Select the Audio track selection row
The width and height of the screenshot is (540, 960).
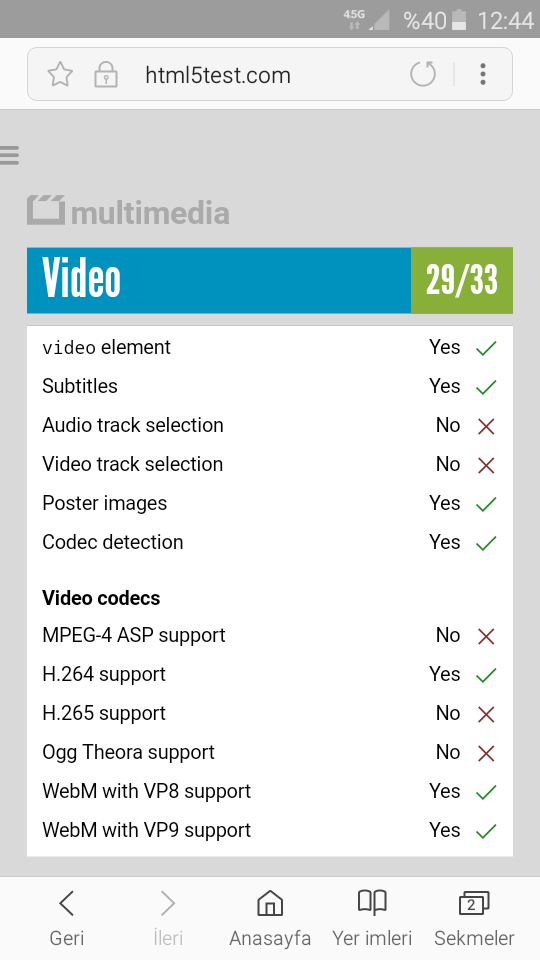coord(270,426)
